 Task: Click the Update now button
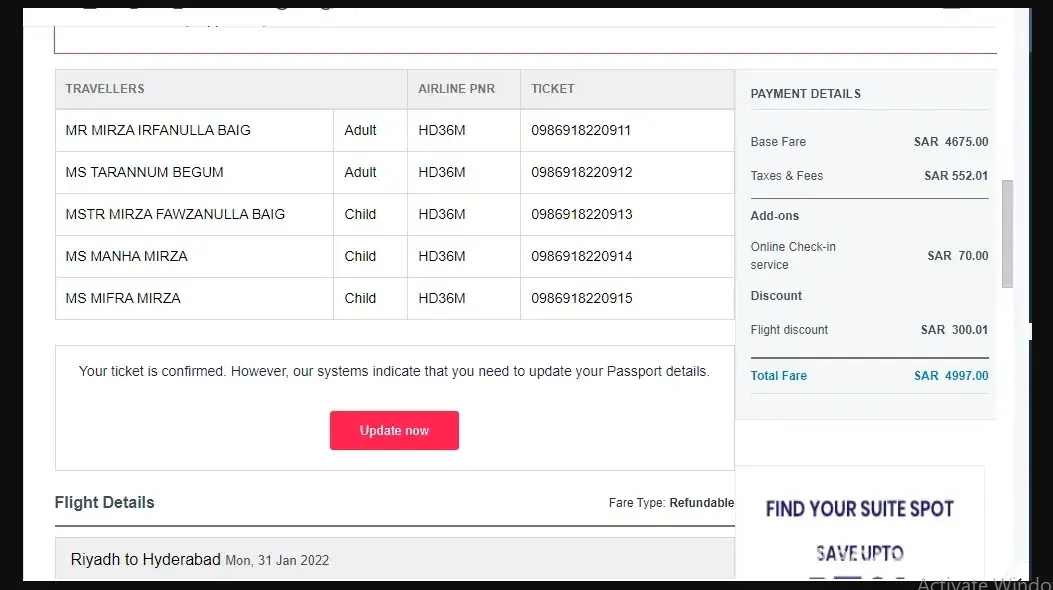(394, 430)
